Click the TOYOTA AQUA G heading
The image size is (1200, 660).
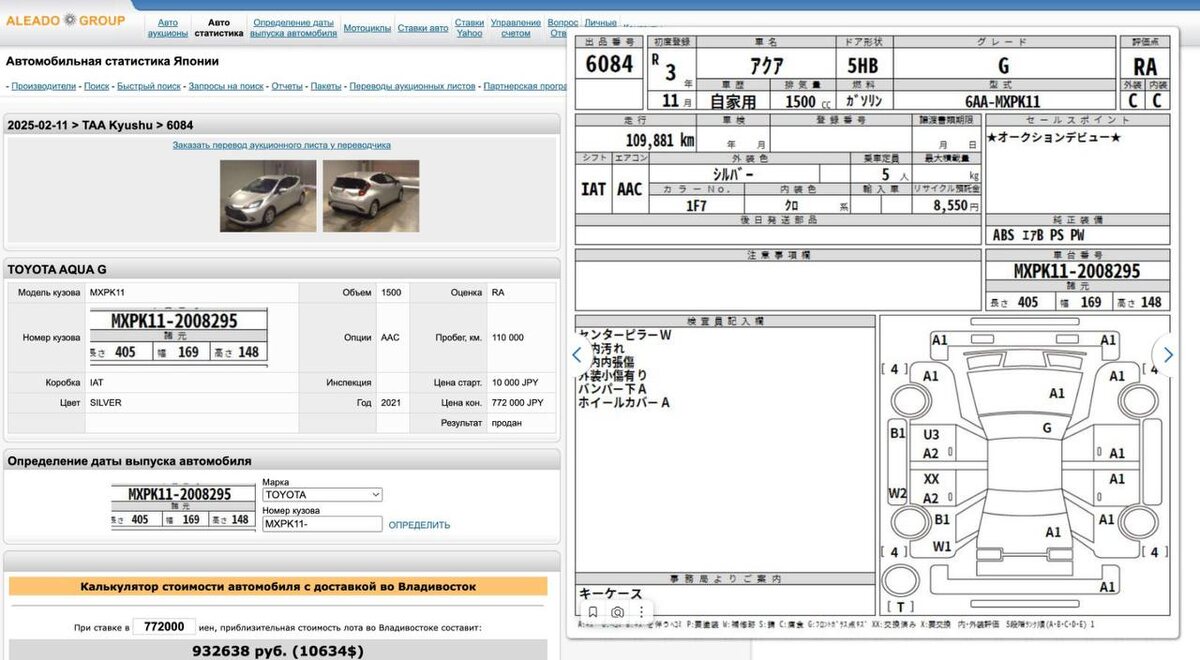(57, 269)
